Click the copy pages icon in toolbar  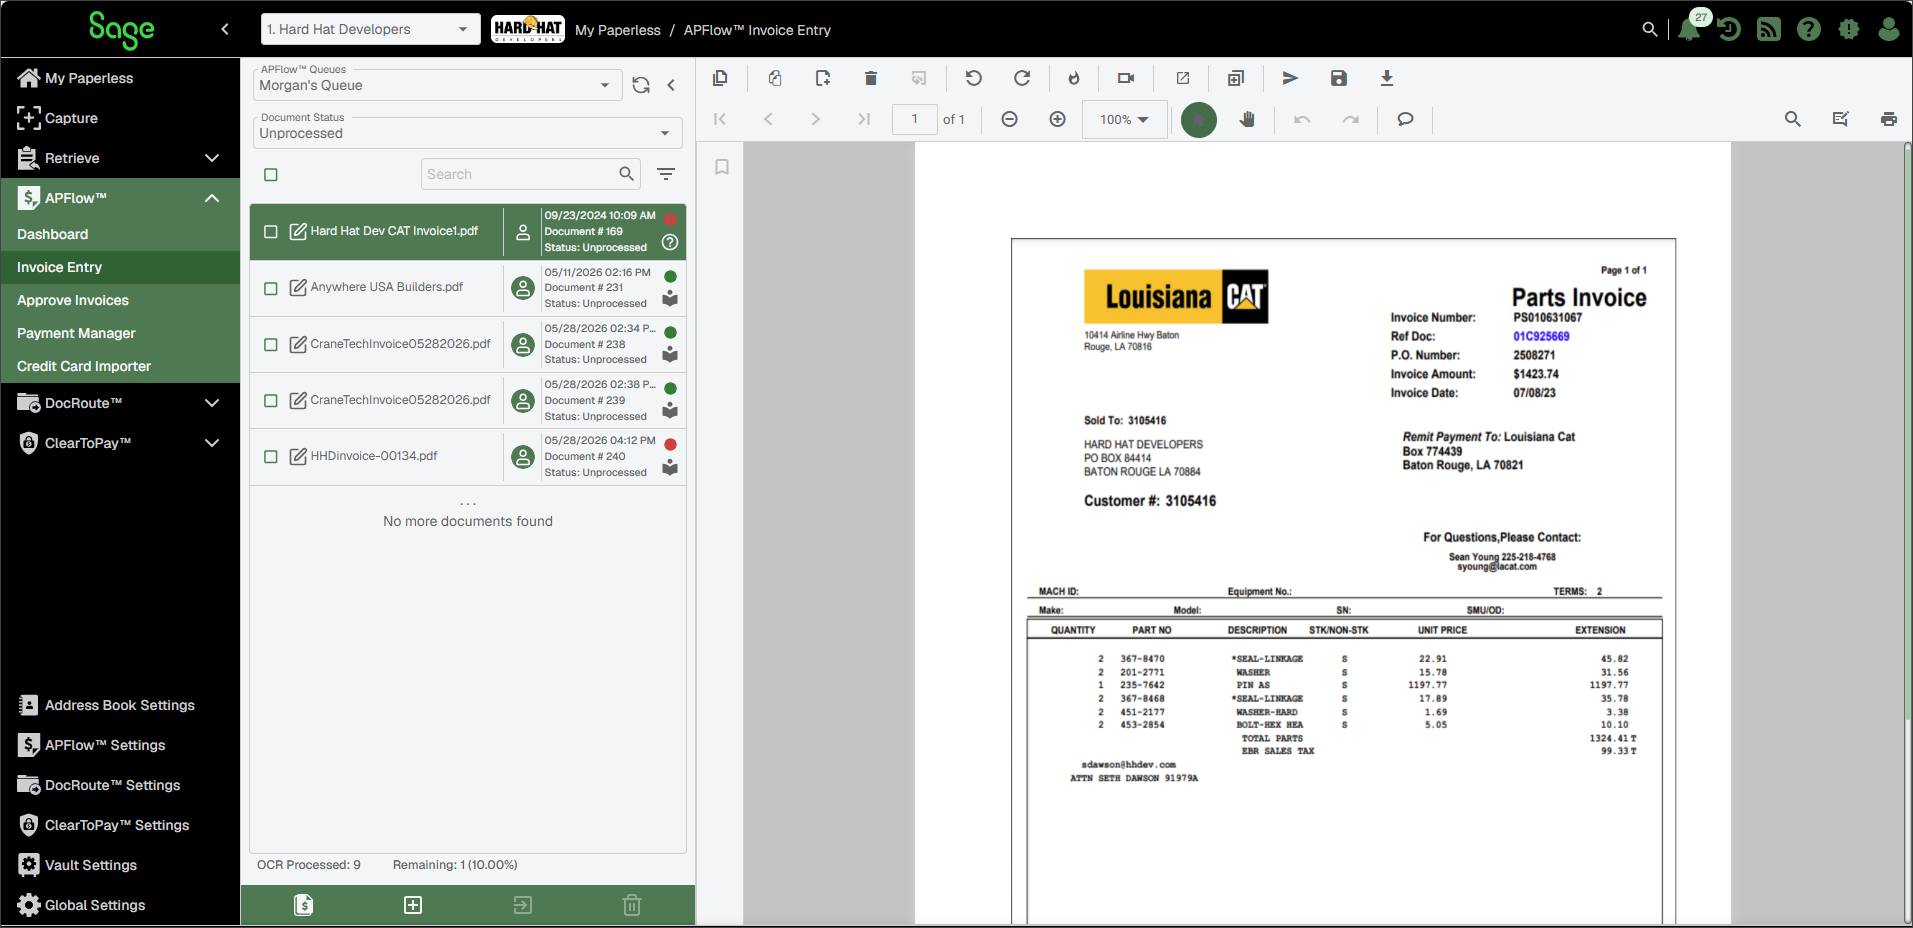tap(720, 78)
